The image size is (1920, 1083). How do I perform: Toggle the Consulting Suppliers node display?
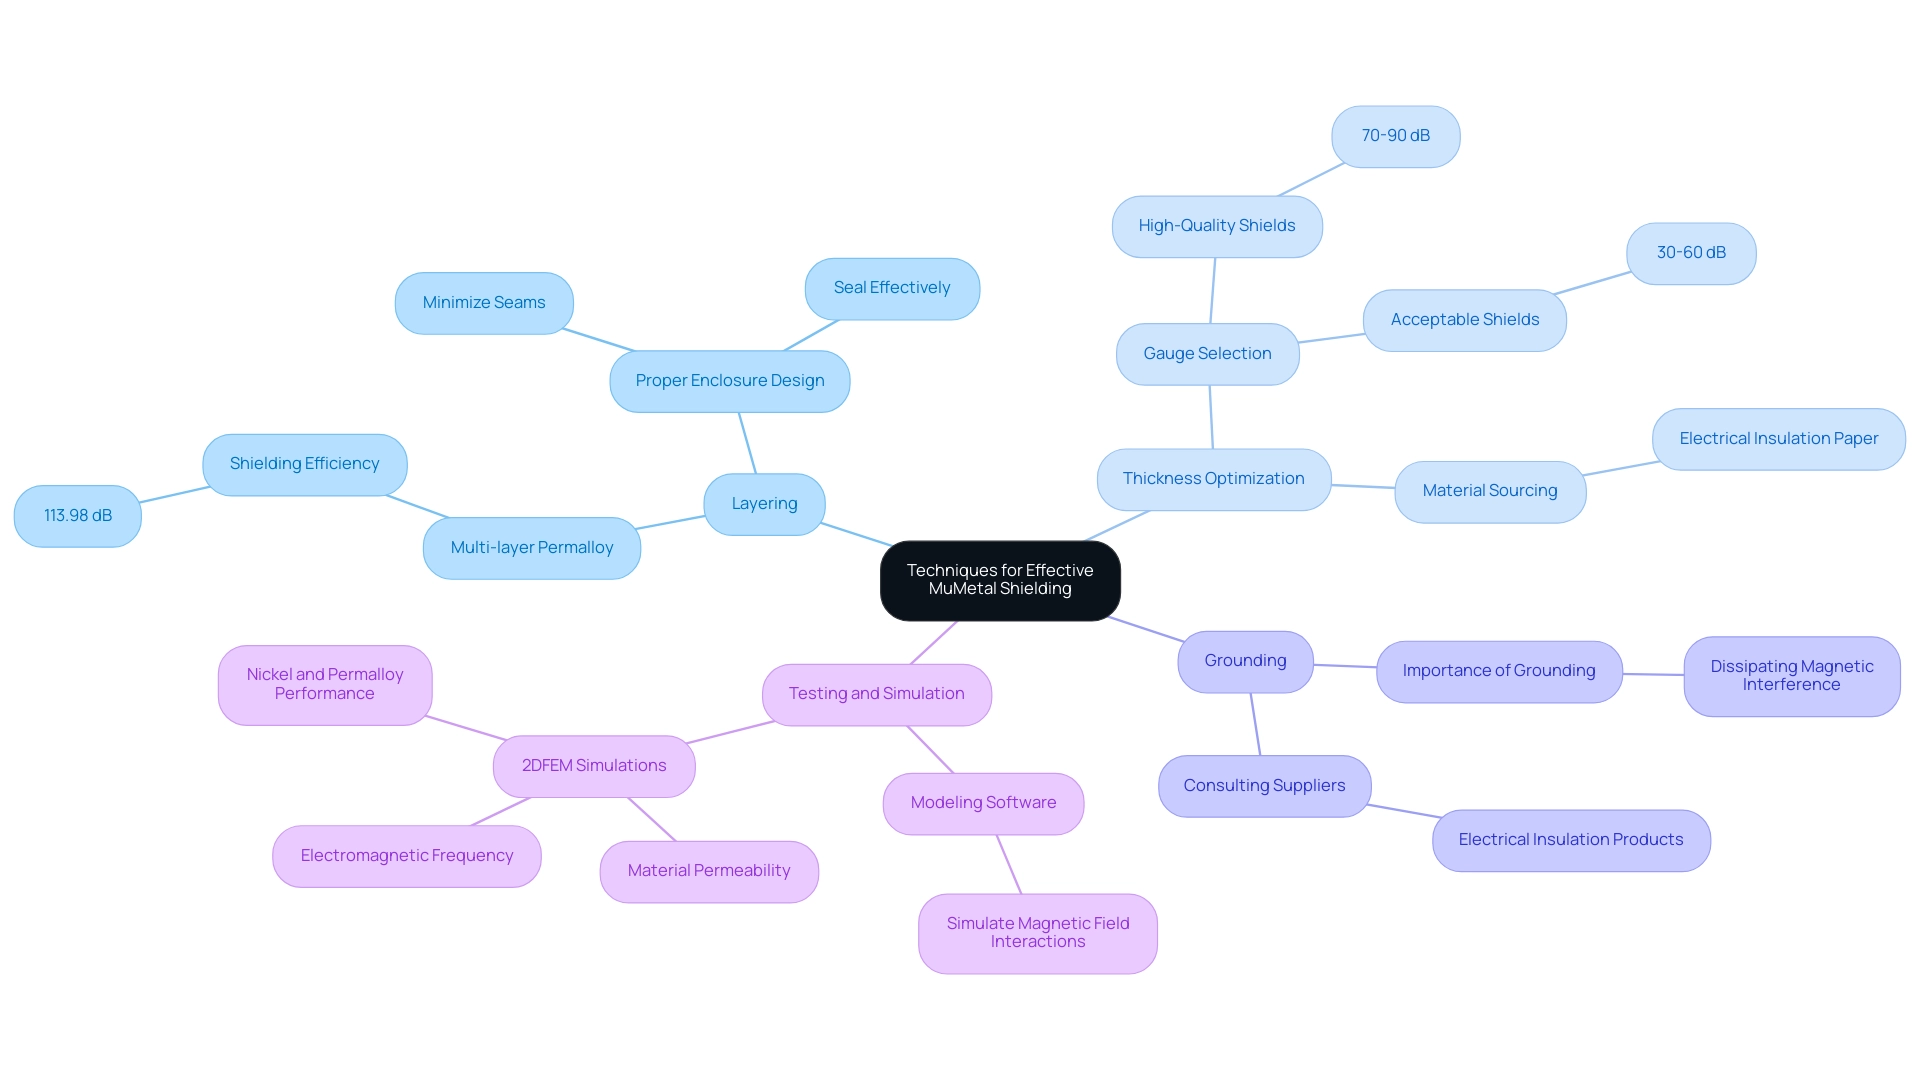tap(1265, 784)
